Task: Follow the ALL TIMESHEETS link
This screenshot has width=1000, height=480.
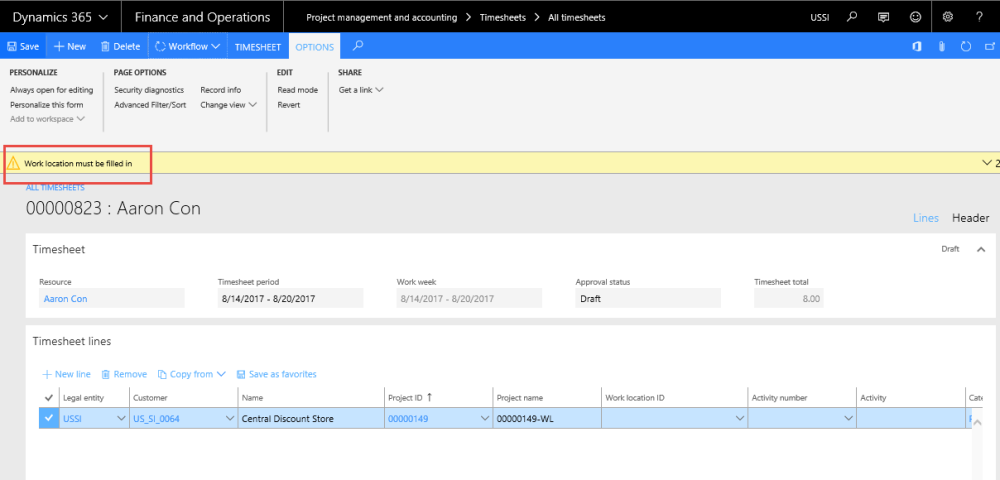Action: pos(55,187)
